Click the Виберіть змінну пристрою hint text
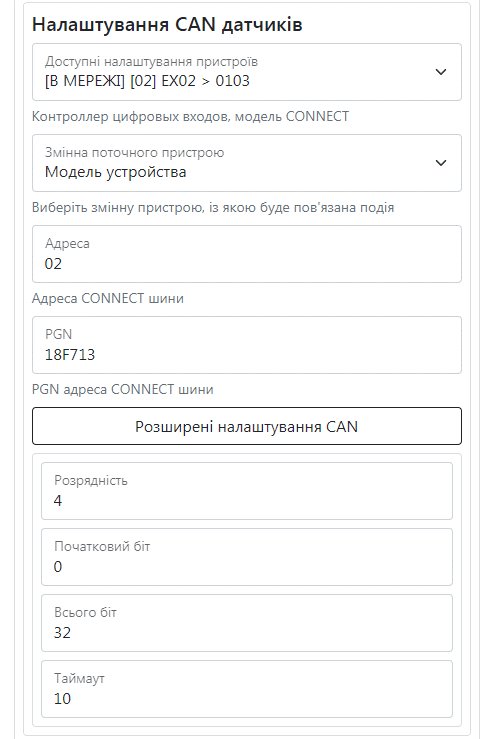The height and width of the screenshot is (739, 495). [x=213, y=207]
